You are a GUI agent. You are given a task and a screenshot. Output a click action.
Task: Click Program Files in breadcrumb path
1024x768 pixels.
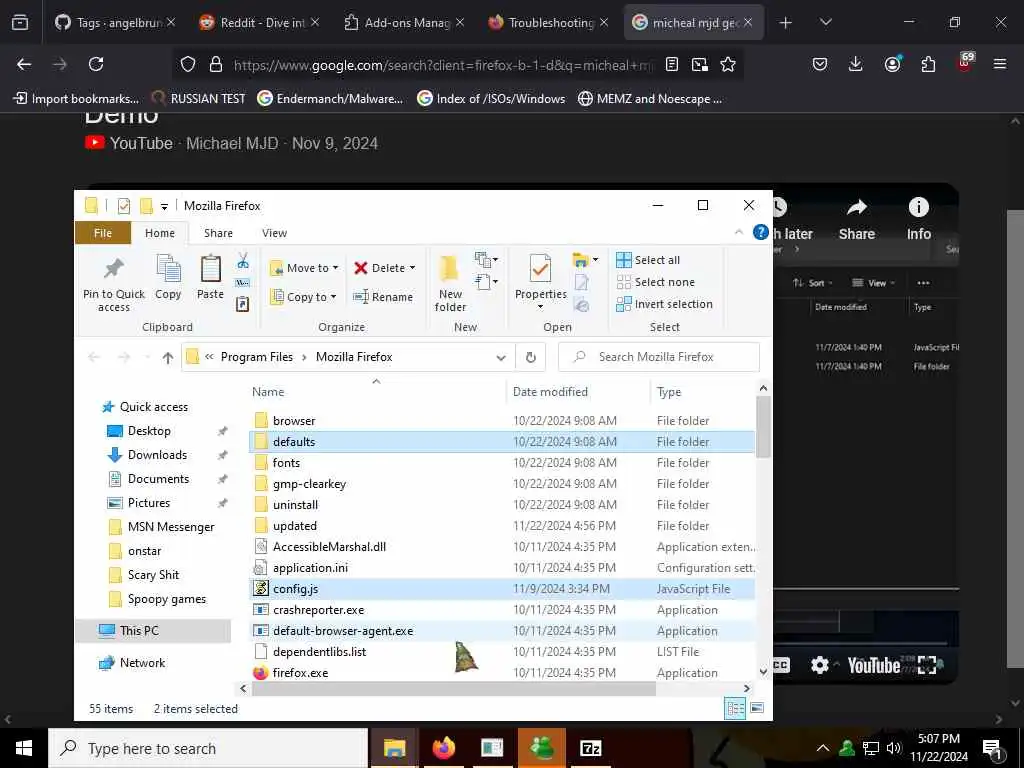pos(257,357)
